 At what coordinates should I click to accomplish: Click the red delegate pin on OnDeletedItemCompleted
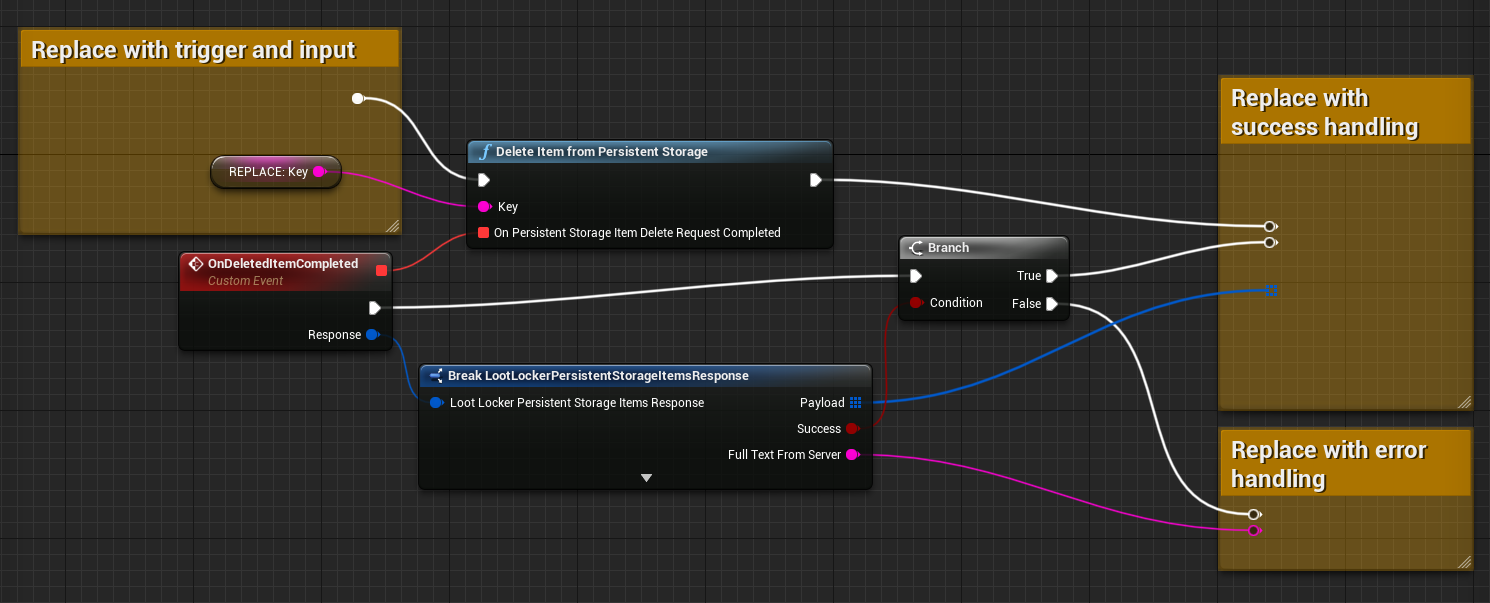tap(381, 269)
